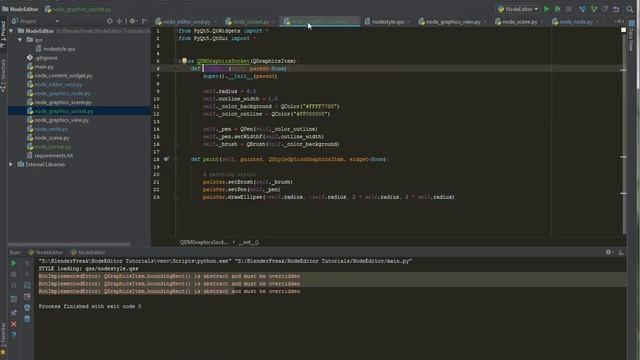
Task: Select the first NodeEditor tab in Run panel
Action: [x=45, y=252]
